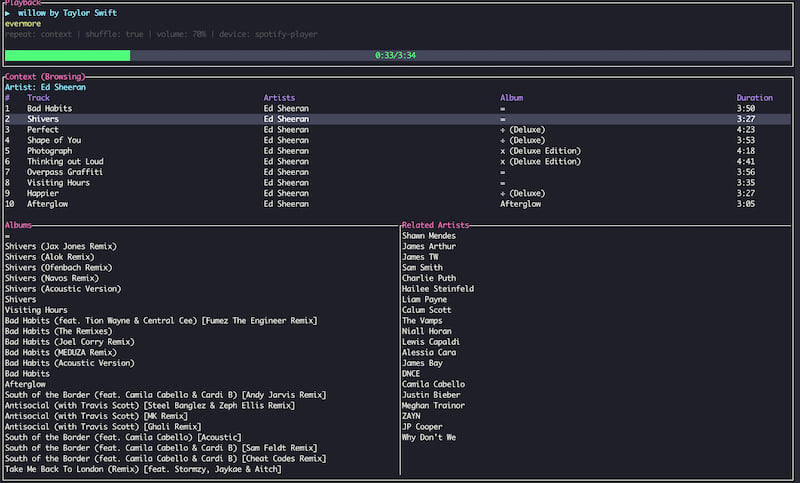Select the 'Visiting Hours' track row
This screenshot has height=483, width=800.
(397, 183)
